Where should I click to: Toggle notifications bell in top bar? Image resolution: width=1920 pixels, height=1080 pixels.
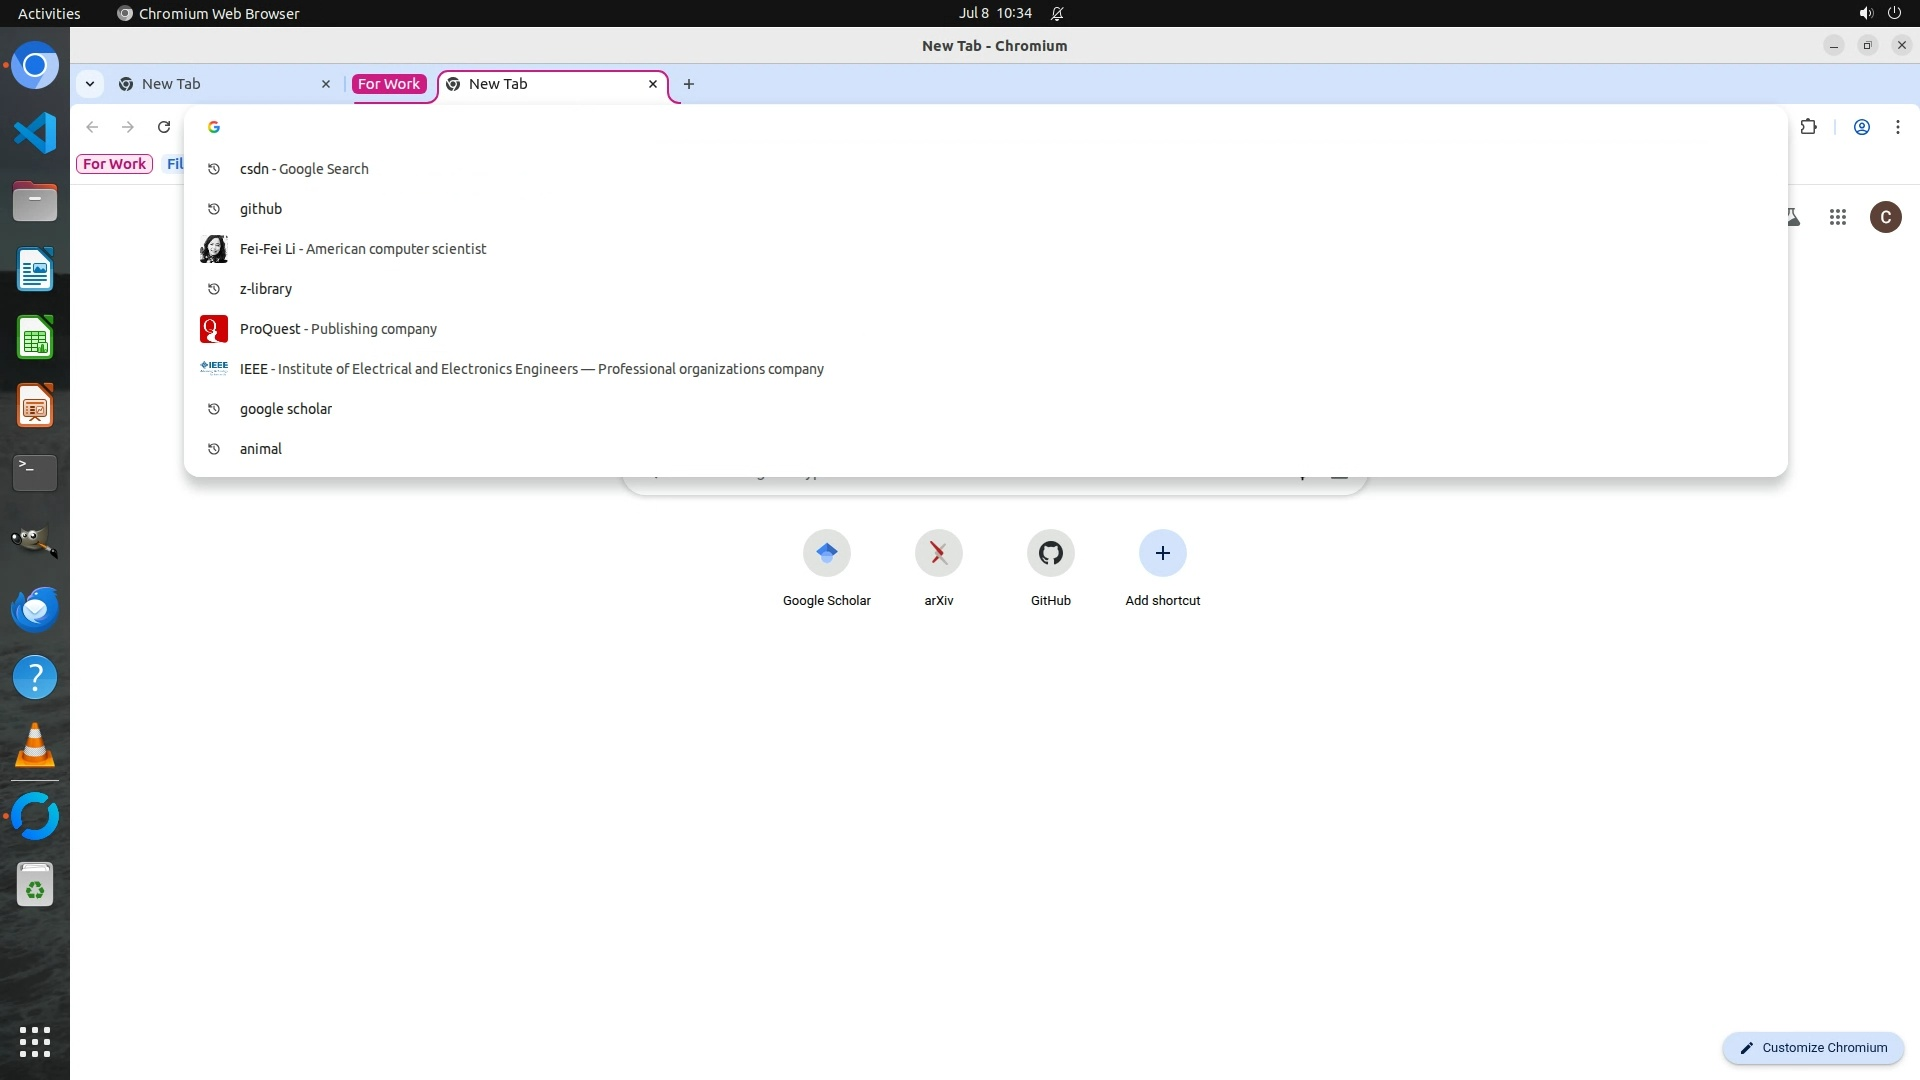click(1057, 14)
